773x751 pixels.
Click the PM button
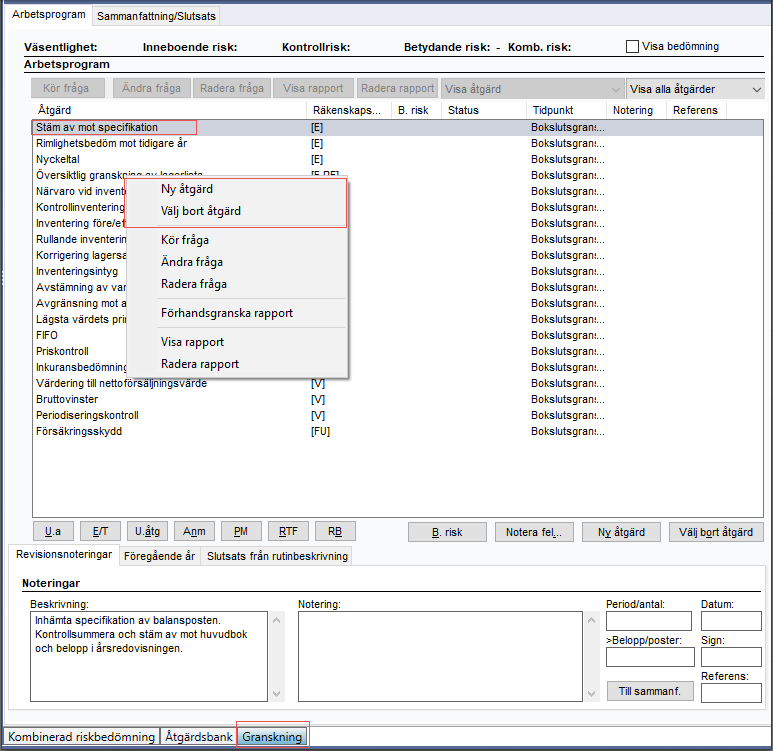(241, 532)
